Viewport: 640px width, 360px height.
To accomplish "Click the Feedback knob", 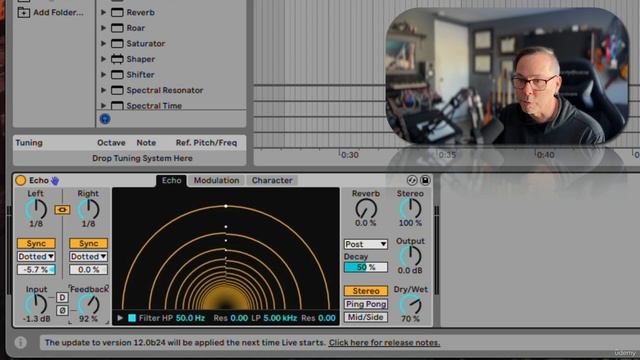I will tap(89, 304).
